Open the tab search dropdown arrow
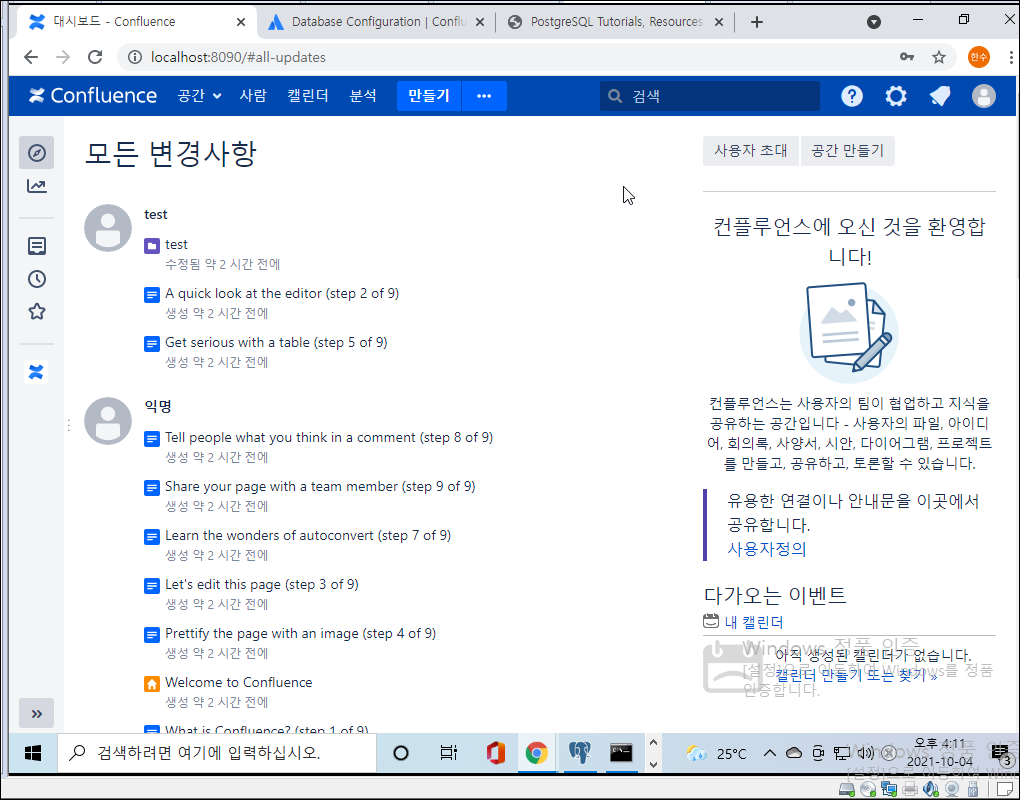 (x=874, y=22)
